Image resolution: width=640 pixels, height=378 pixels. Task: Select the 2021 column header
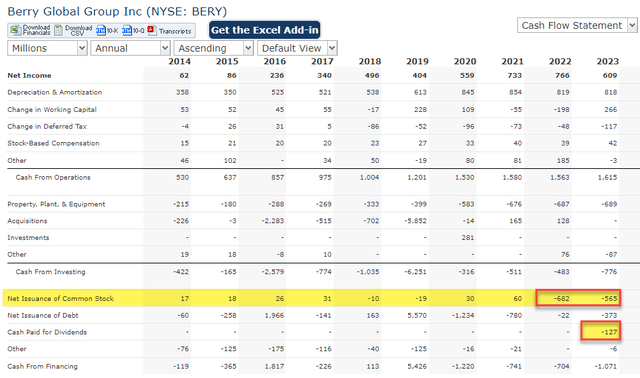point(513,62)
